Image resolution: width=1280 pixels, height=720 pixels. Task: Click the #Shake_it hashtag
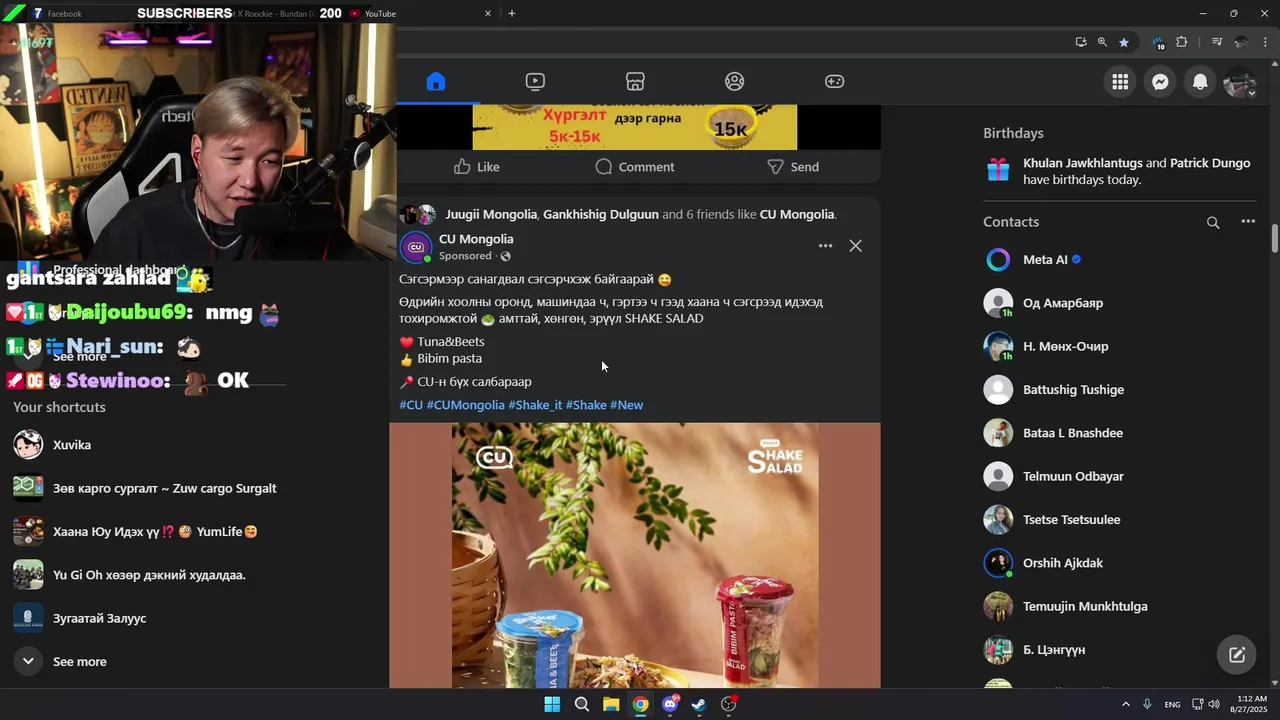click(535, 405)
